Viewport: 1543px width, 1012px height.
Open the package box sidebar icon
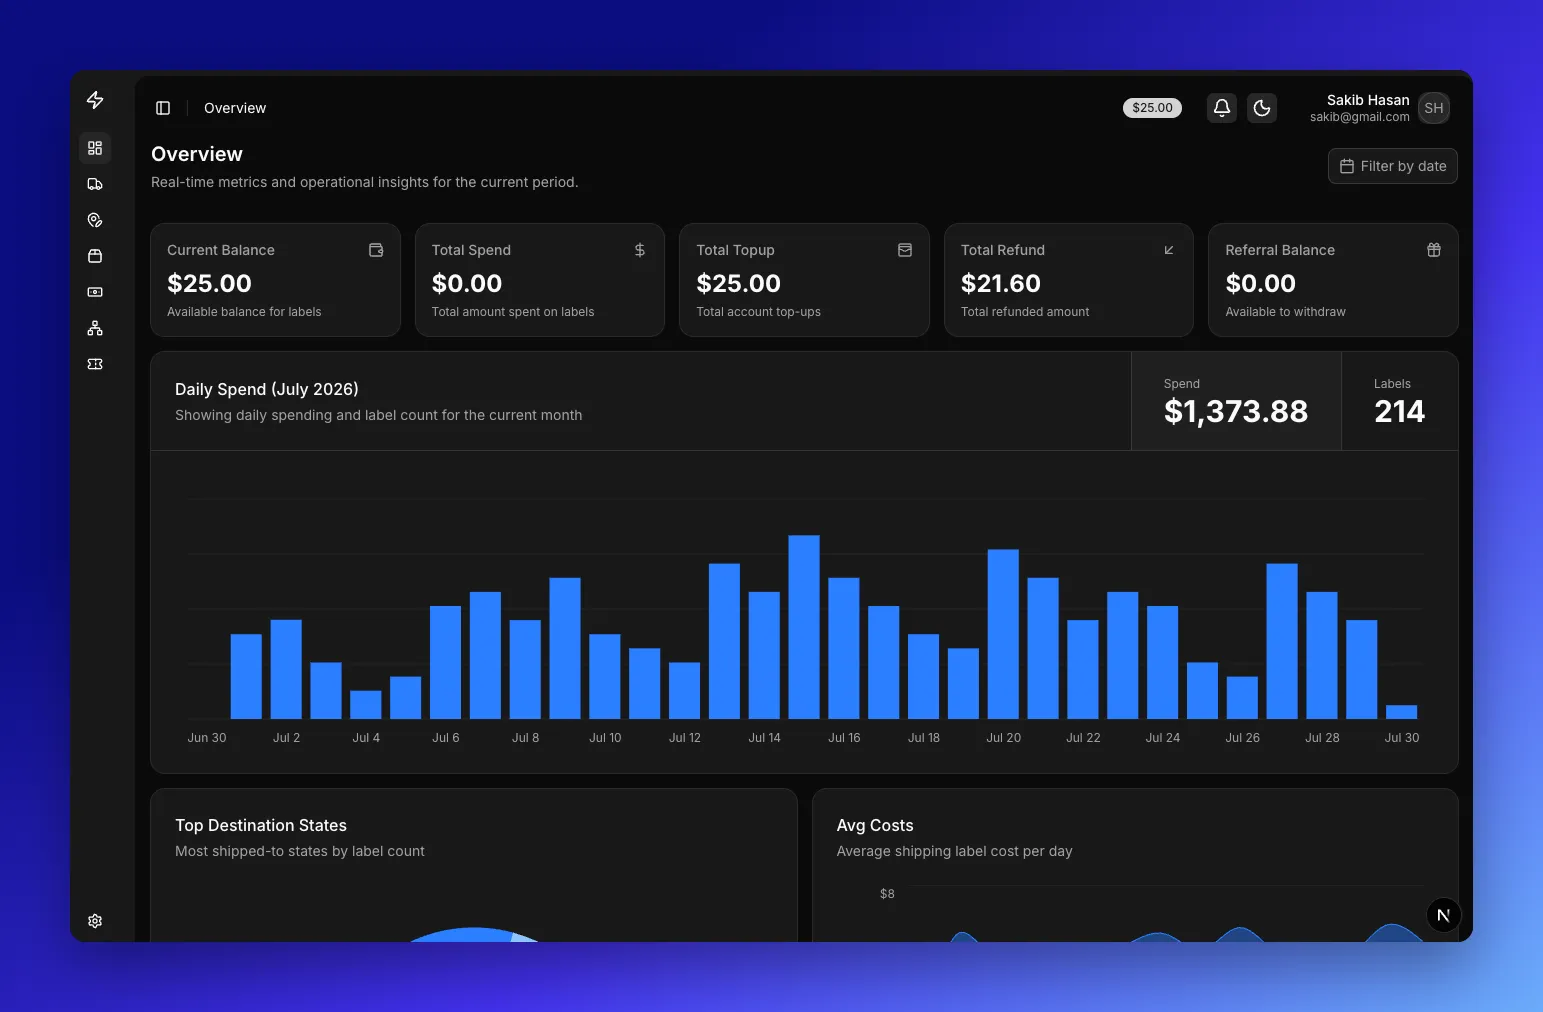[95, 256]
